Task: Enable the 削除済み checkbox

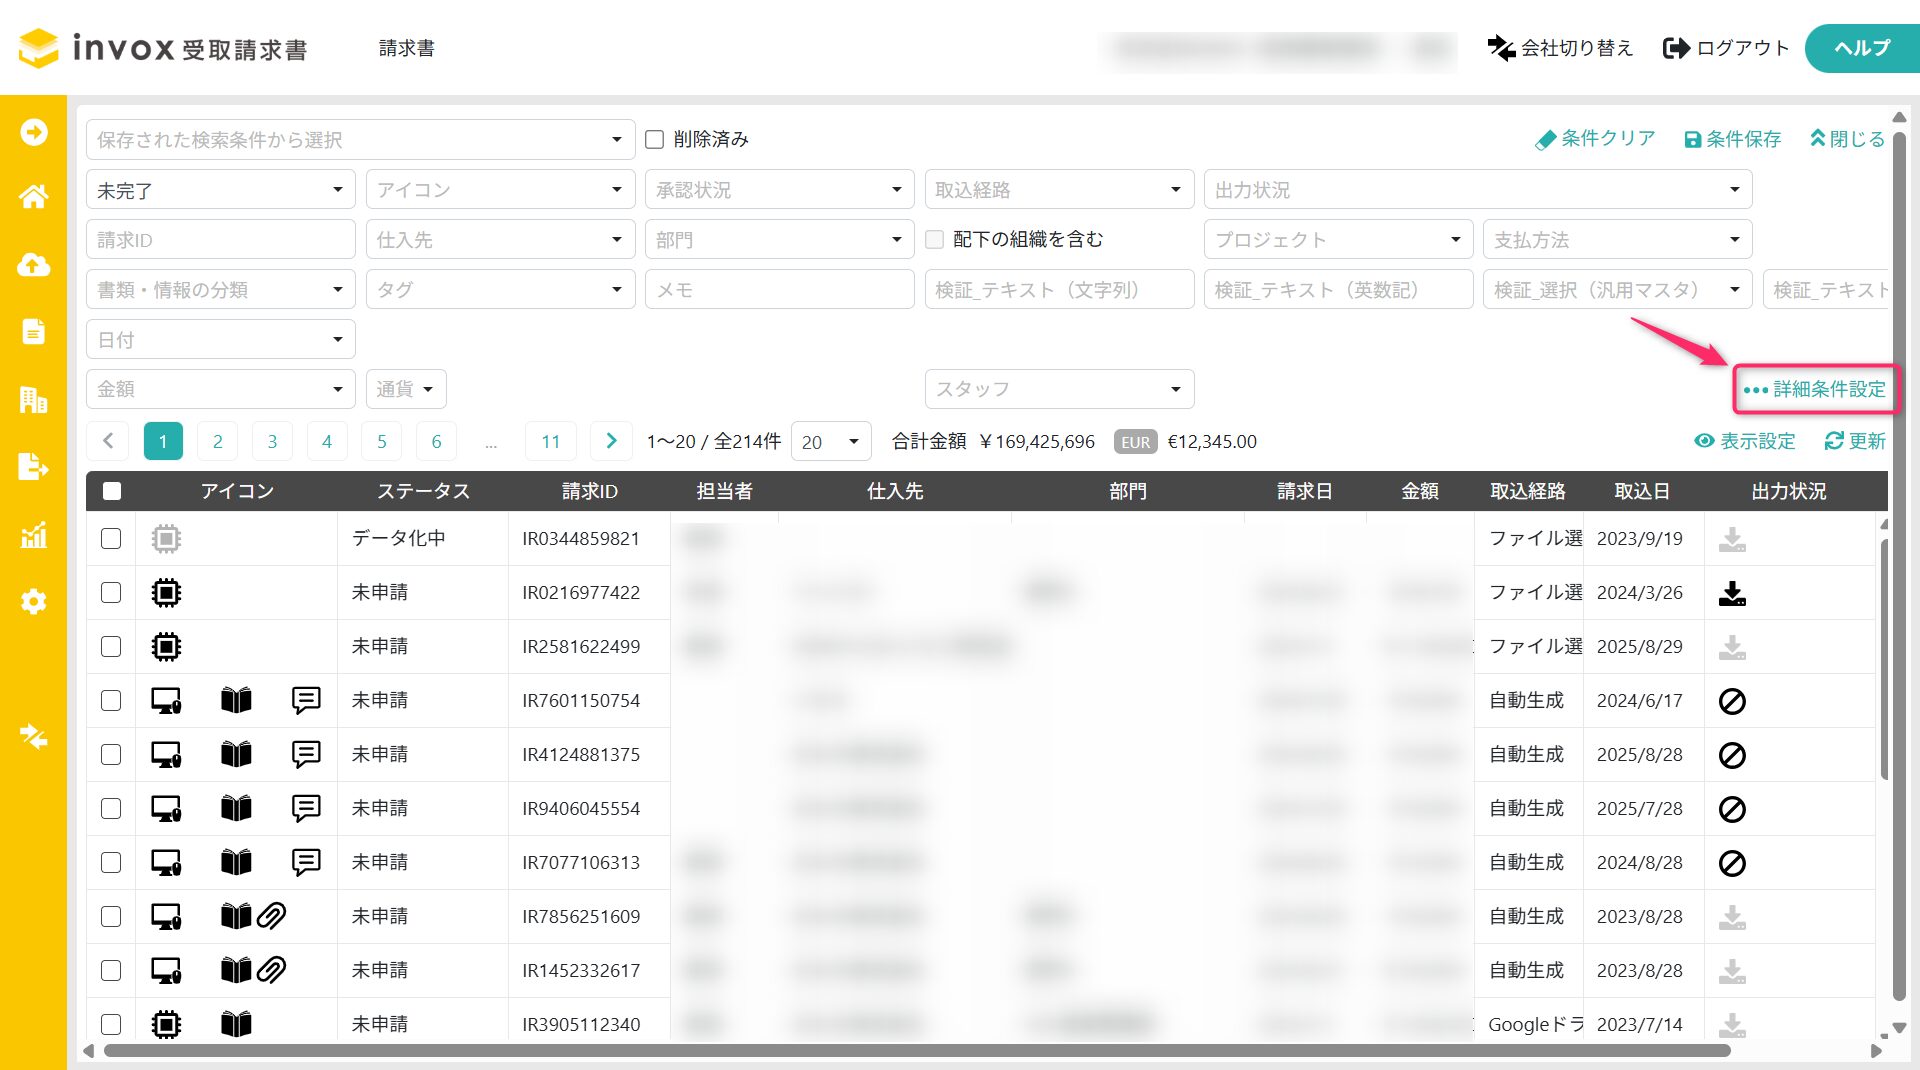Action: (x=655, y=140)
